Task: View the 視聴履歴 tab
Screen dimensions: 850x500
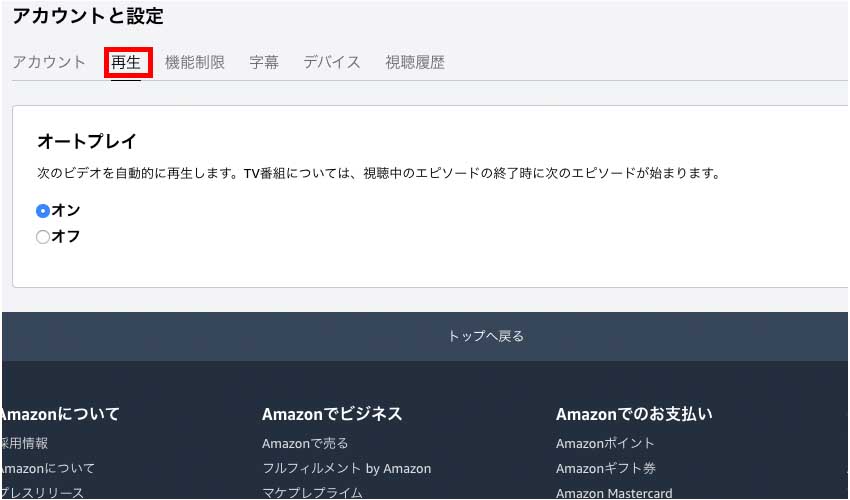Action: click(x=415, y=62)
